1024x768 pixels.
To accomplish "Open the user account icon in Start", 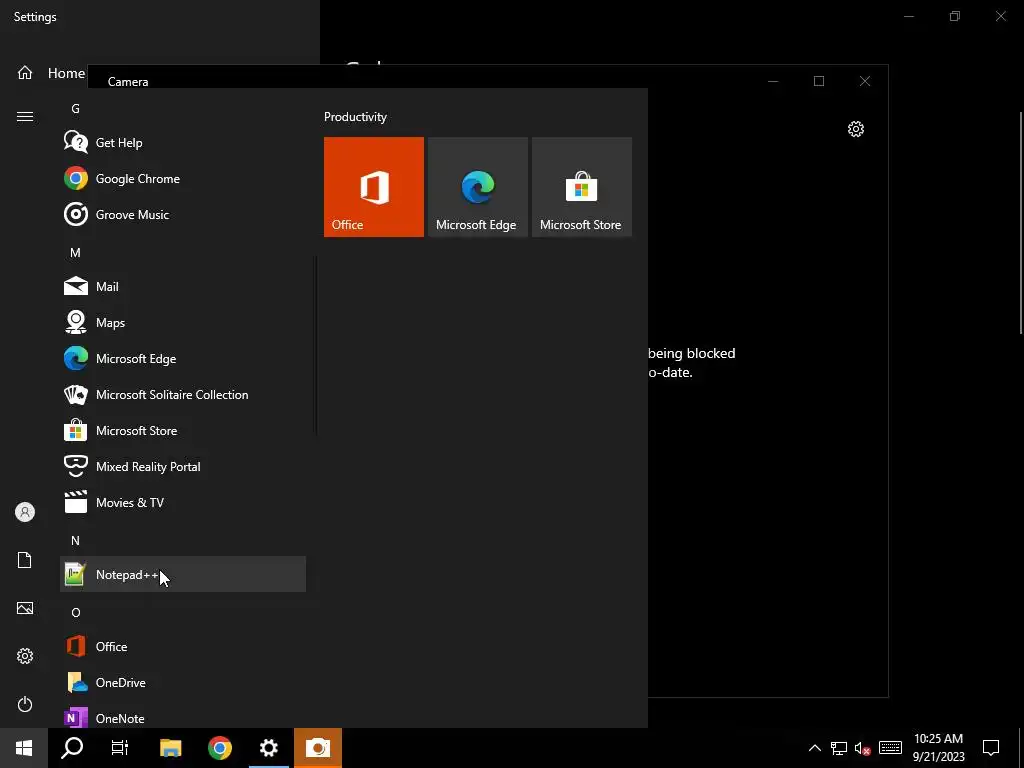I will tap(25, 512).
